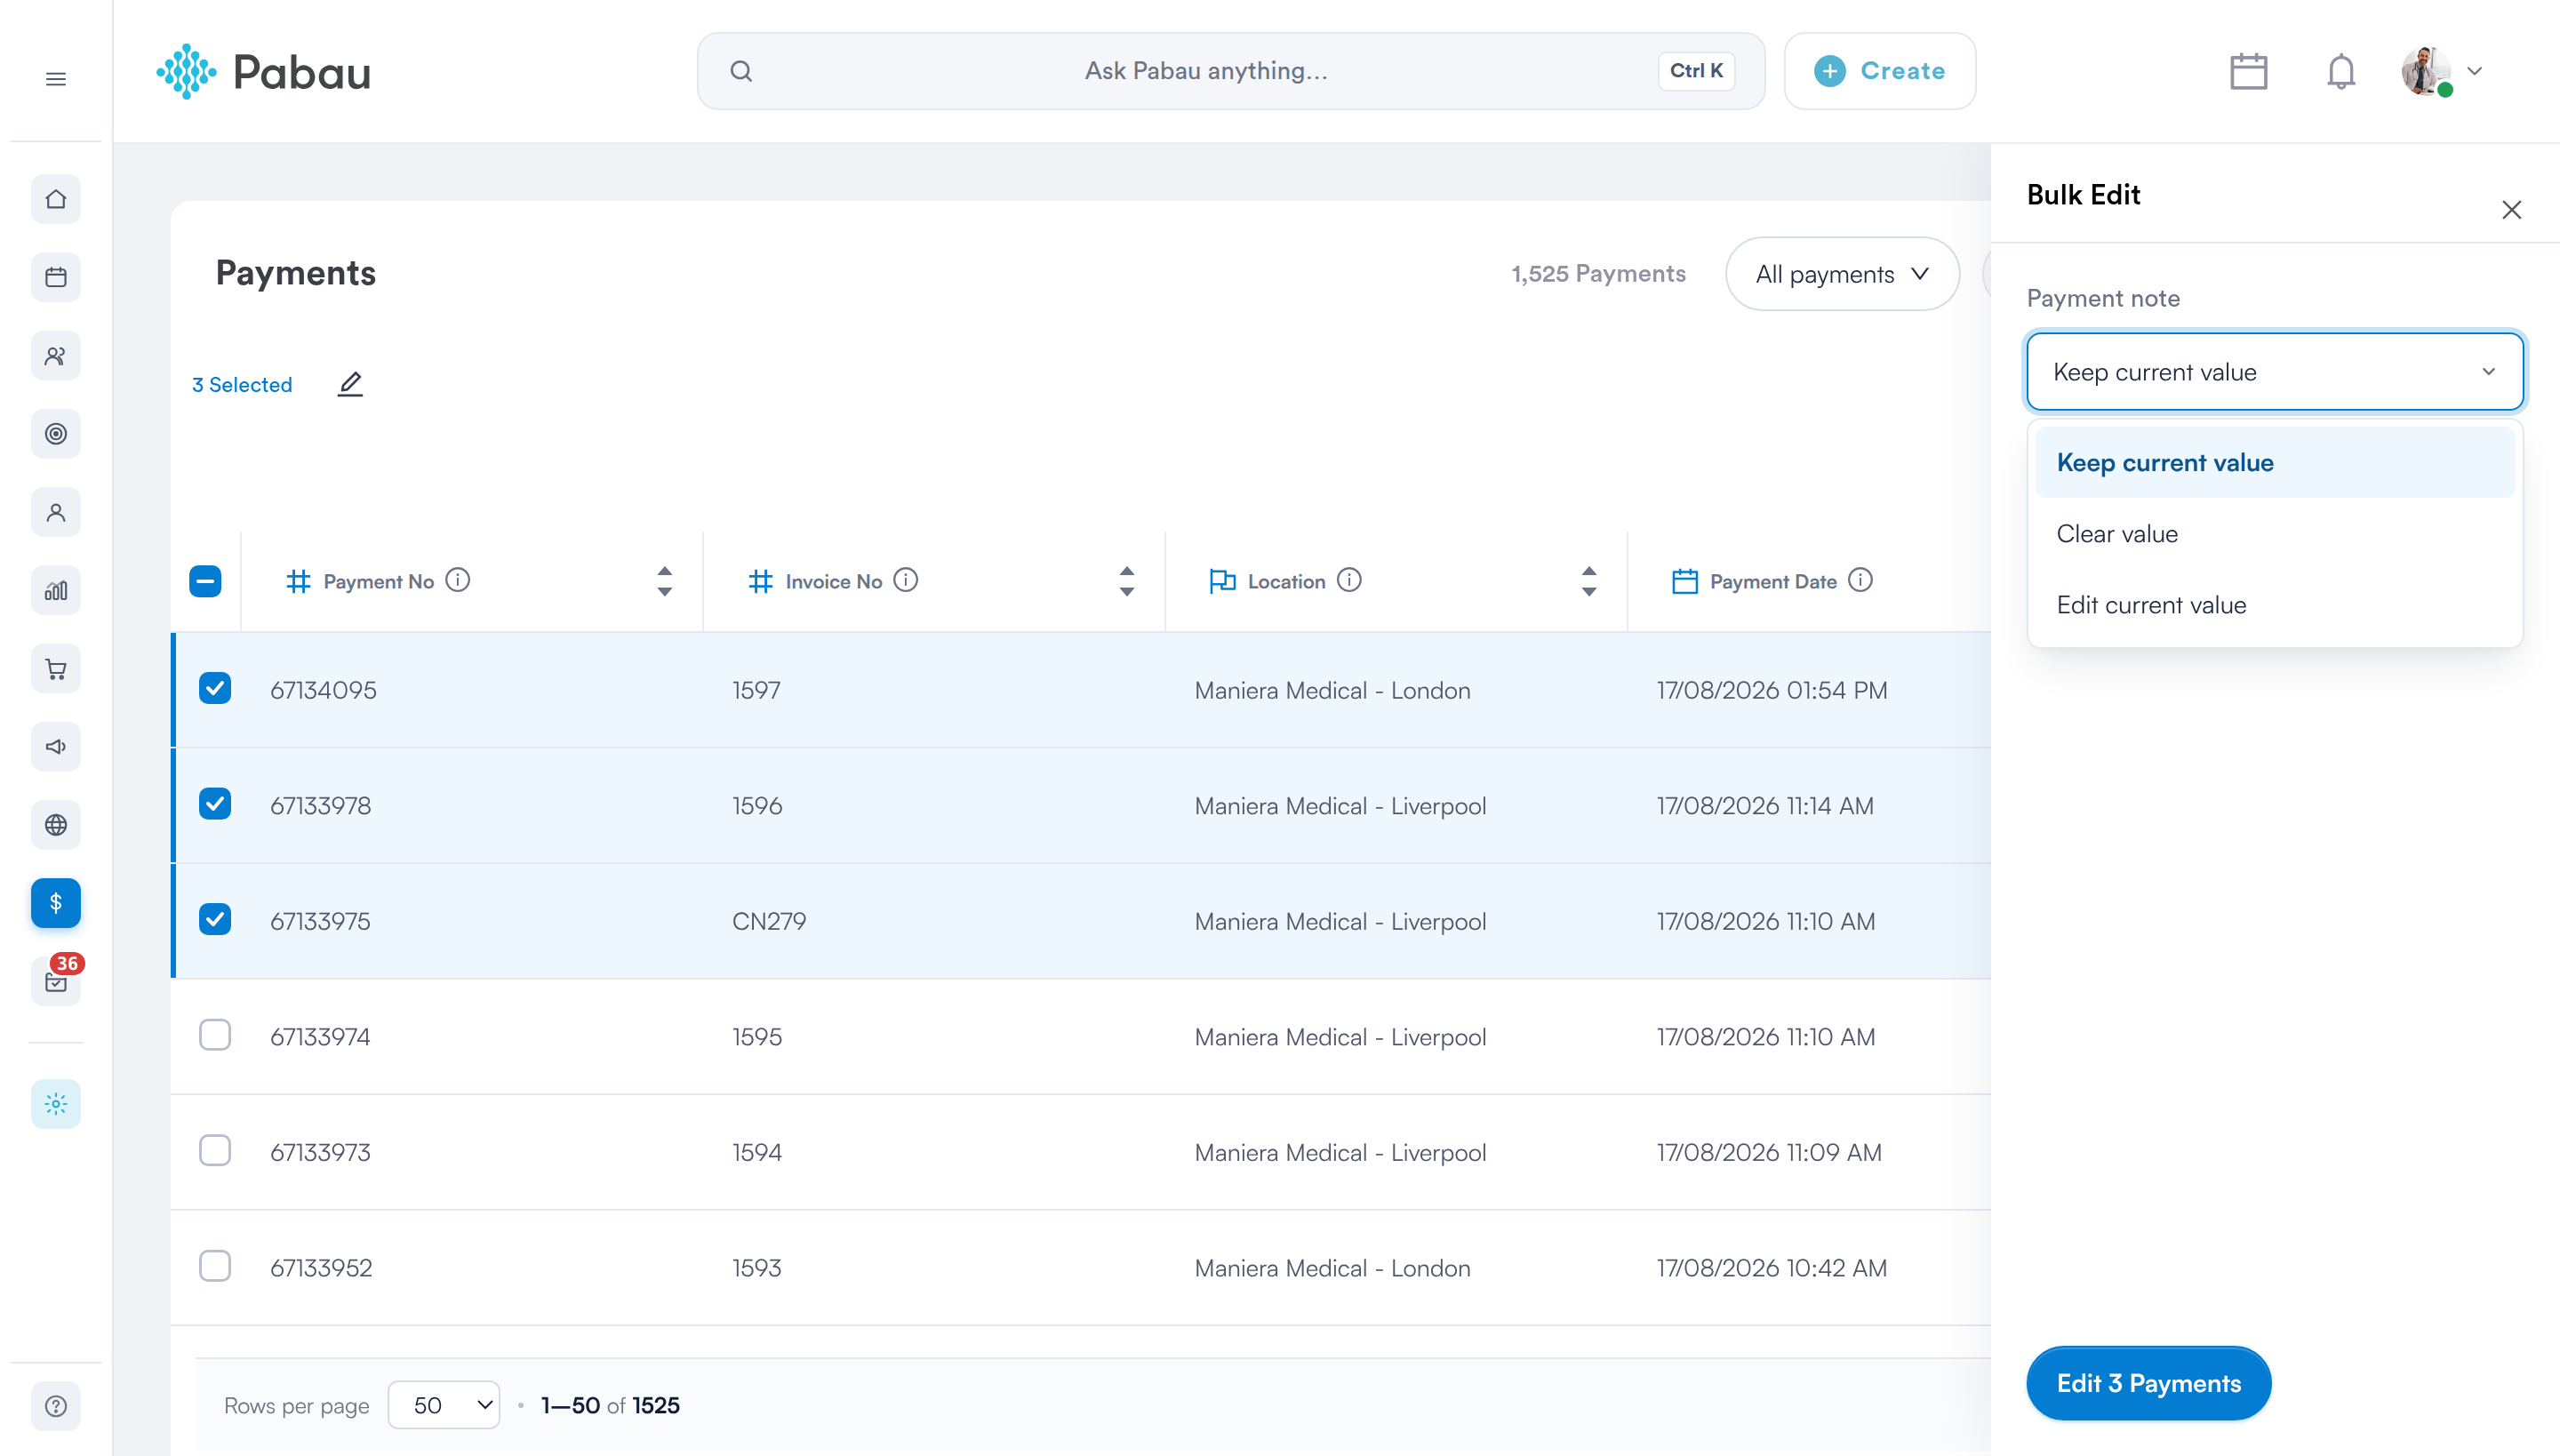Open the help question mark icon

56,1406
